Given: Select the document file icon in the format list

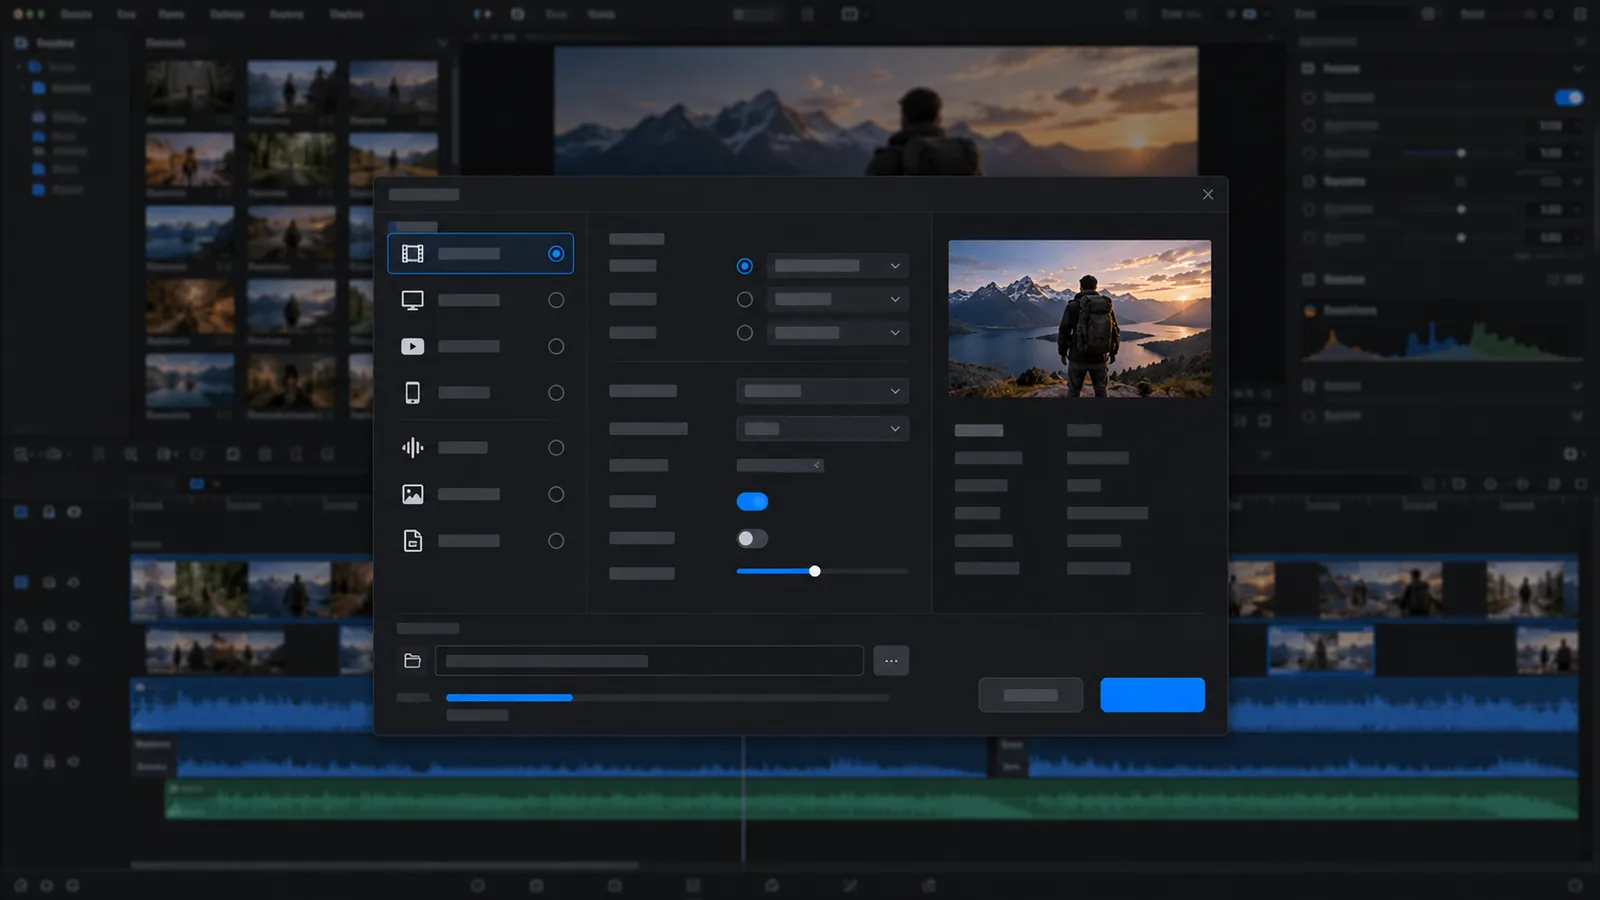Looking at the screenshot, I should [x=412, y=541].
